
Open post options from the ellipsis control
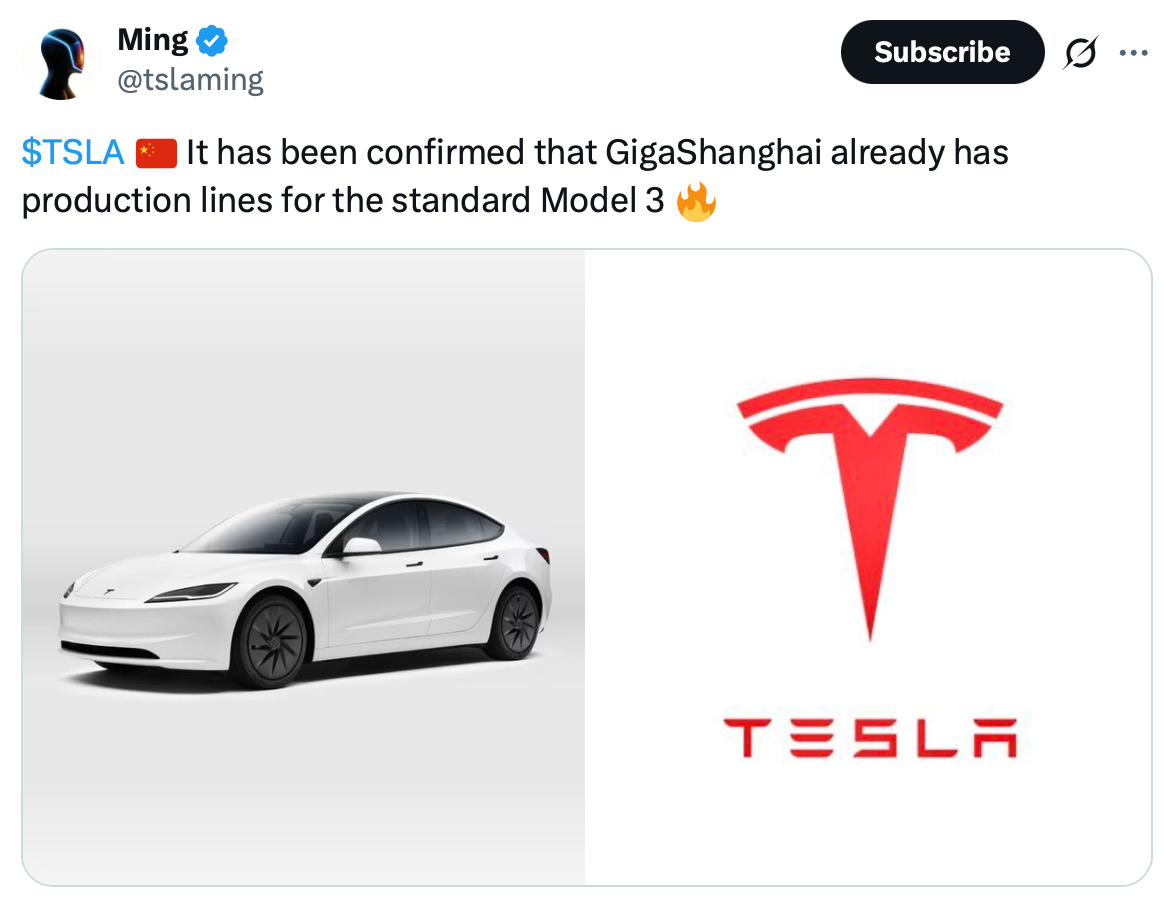point(1133,51)
